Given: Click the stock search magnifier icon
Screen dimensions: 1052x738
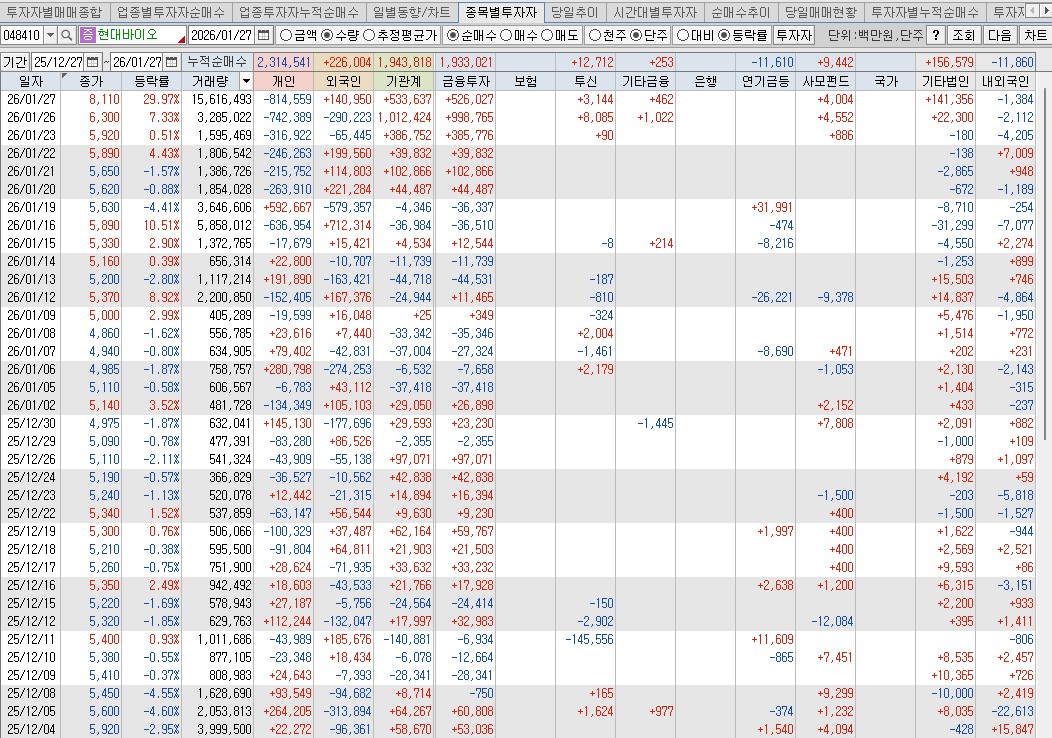Looking at the screenshot, I should tap(66, 36).
